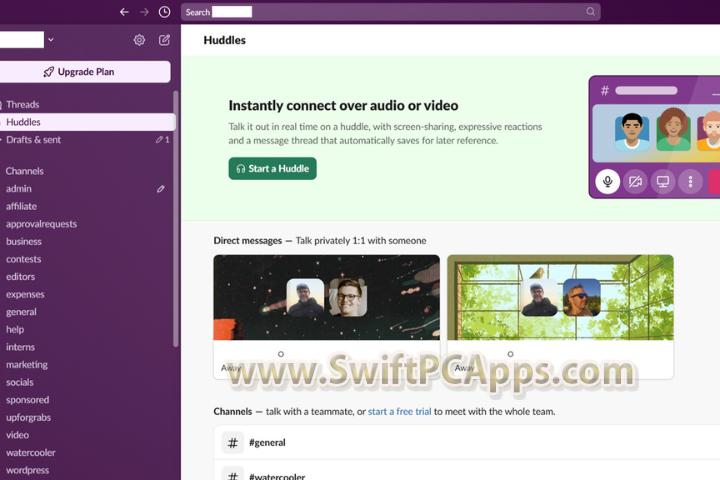The height and width of the screenshot is (480, 720).
Task: Expand workspace name dropdown chevron
Action: (51, 40)
